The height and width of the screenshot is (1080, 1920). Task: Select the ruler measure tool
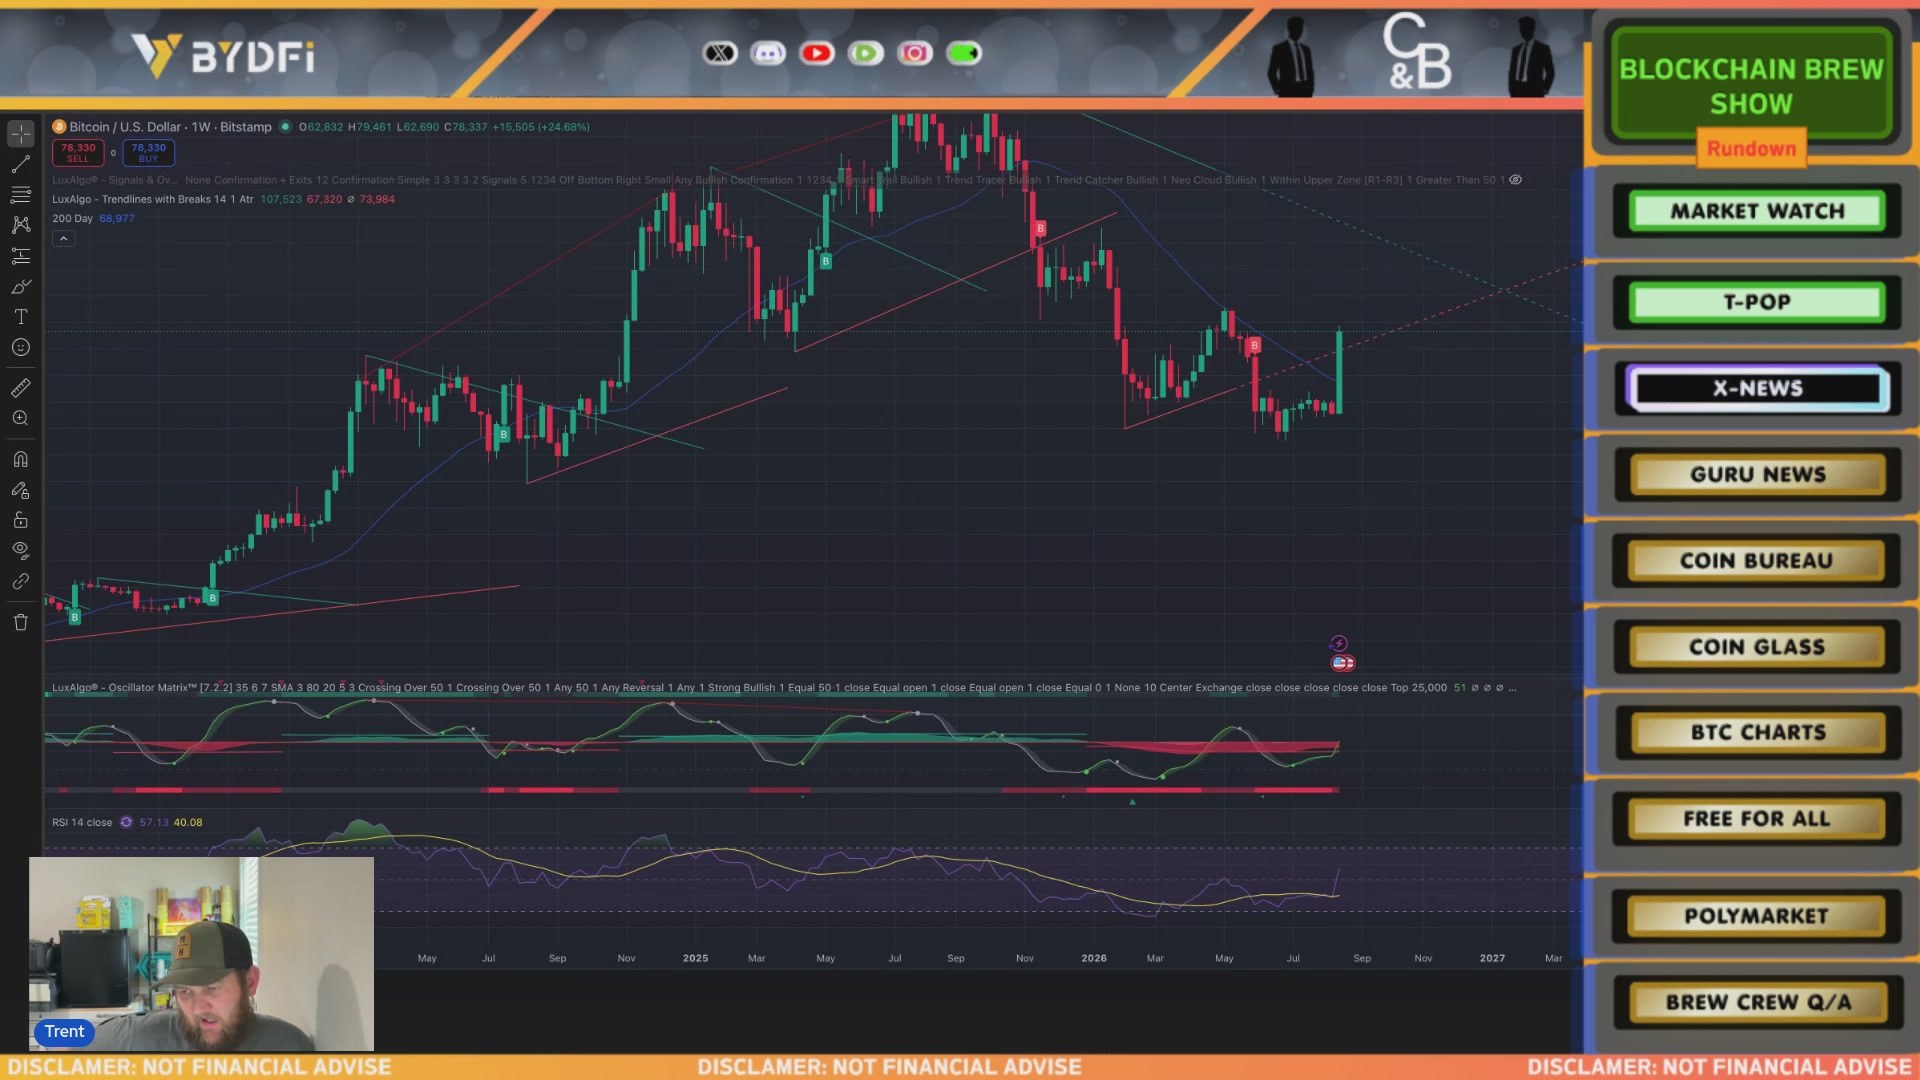coord(21,388)
